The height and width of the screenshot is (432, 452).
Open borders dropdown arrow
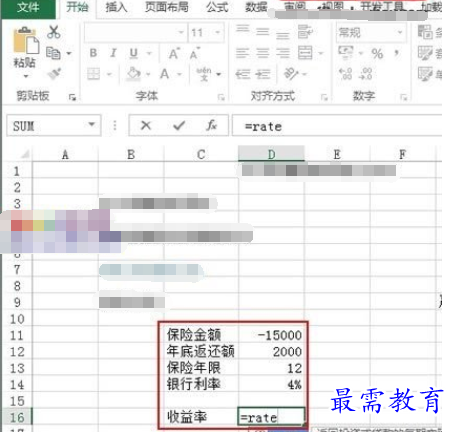(x=109, y=74)
